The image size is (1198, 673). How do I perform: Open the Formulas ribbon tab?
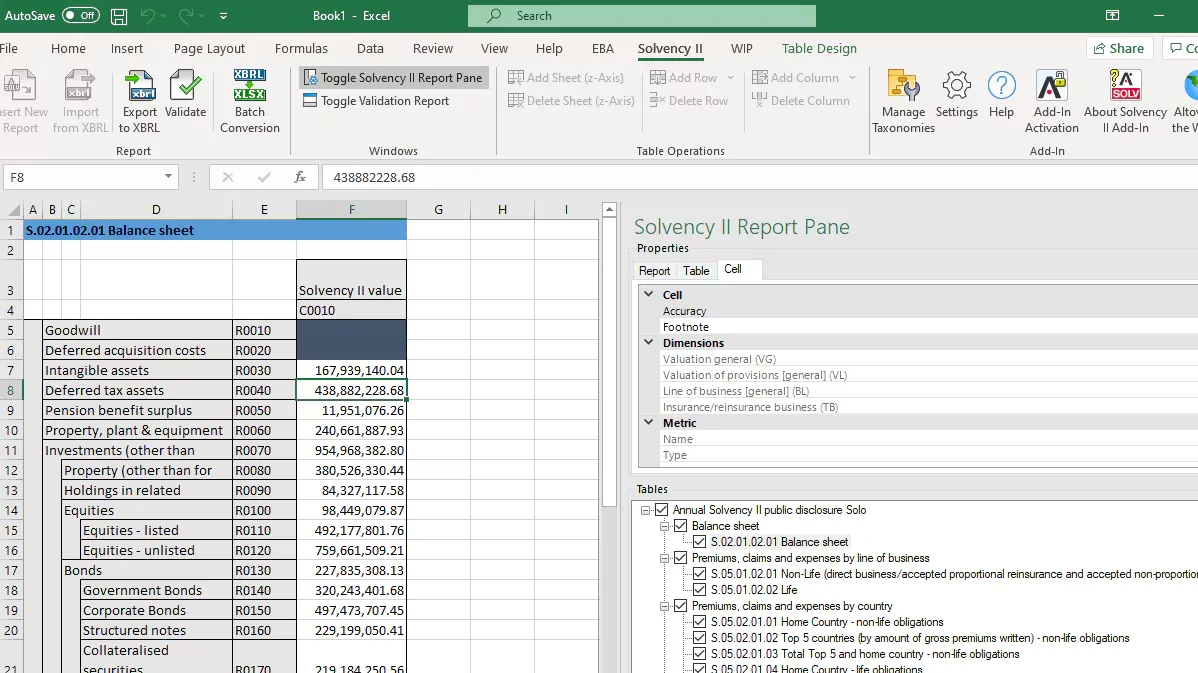(301, 48)
